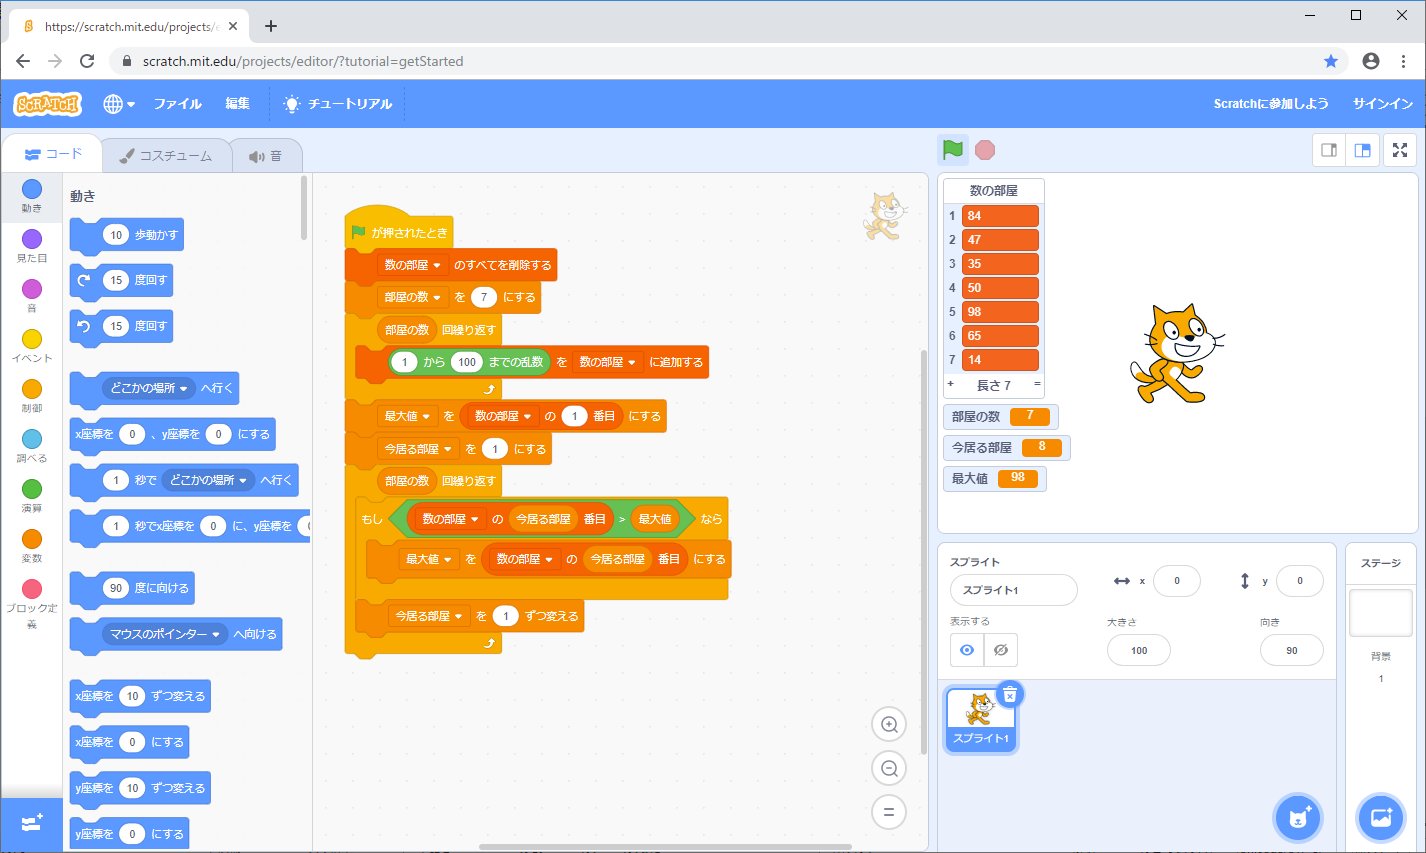Click the サインイン link
The height and width of the screenshot is (853, 1426).
click(1382, 104)
